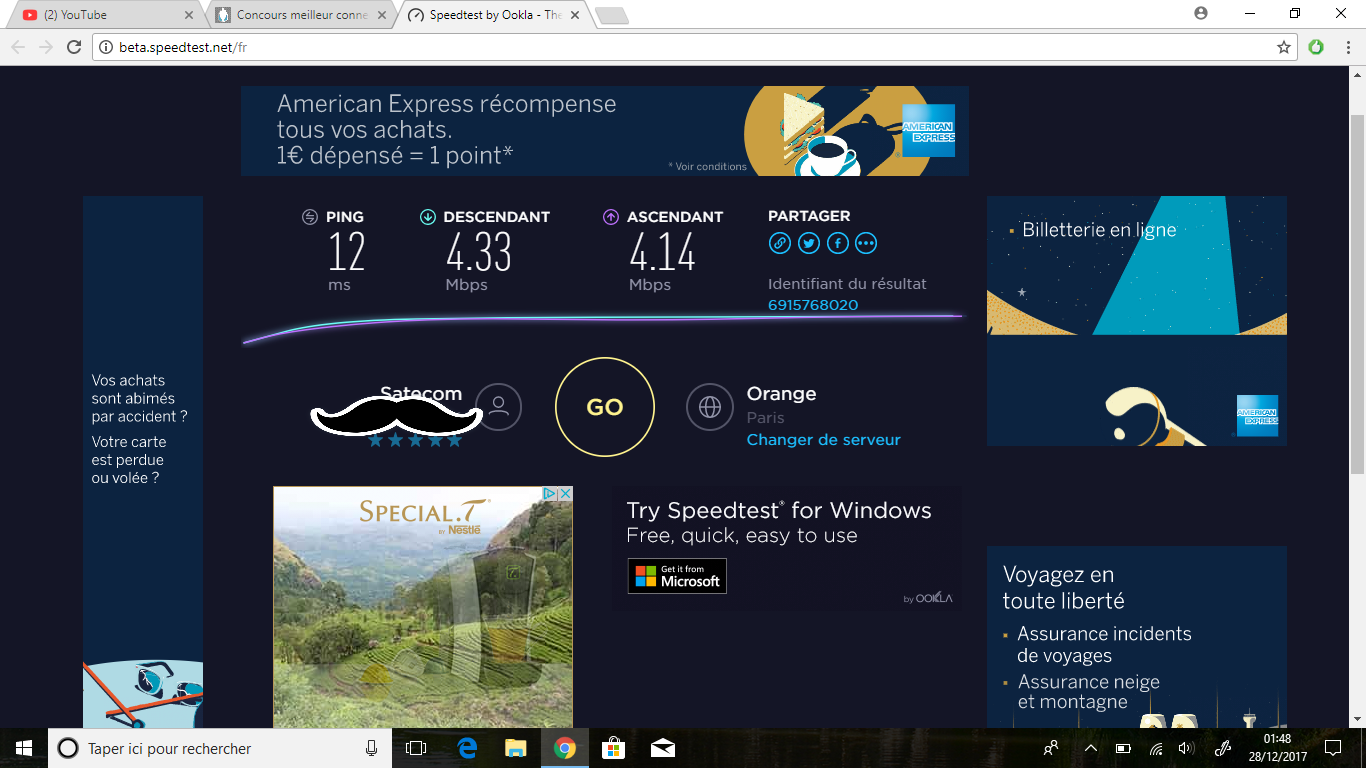Click the Descendant download arrow icon
Image resolution: width=1366 pixels, height=768 pixels.
428,217
